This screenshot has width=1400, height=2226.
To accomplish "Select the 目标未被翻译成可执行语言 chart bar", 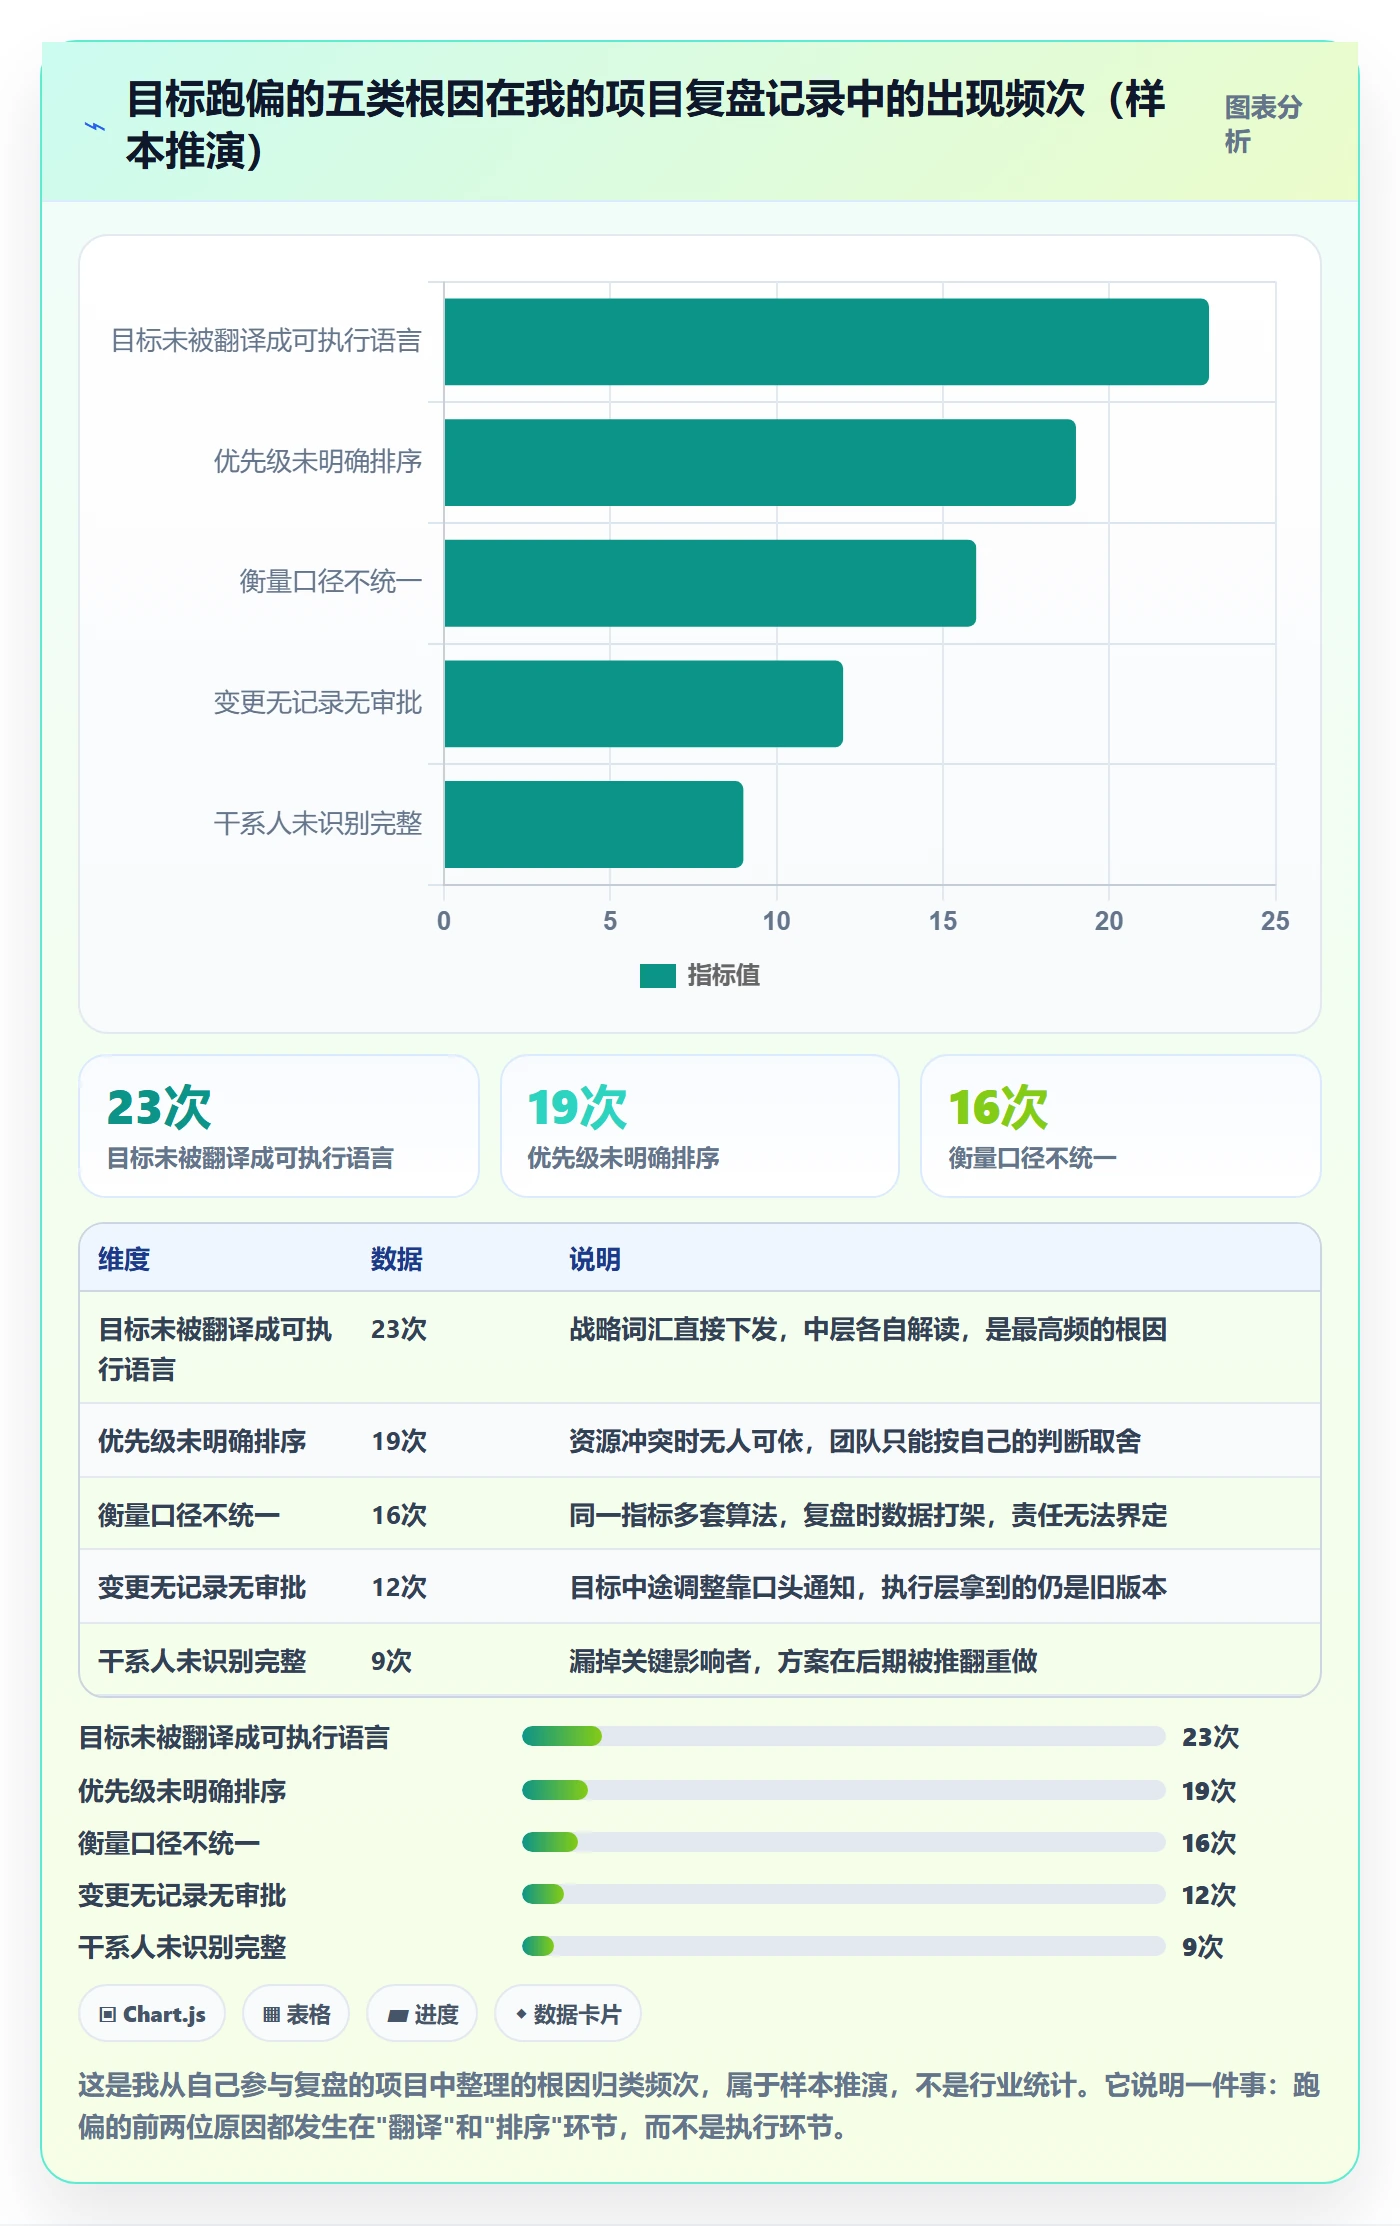I will pyautogui.click(x=826, y=342).
